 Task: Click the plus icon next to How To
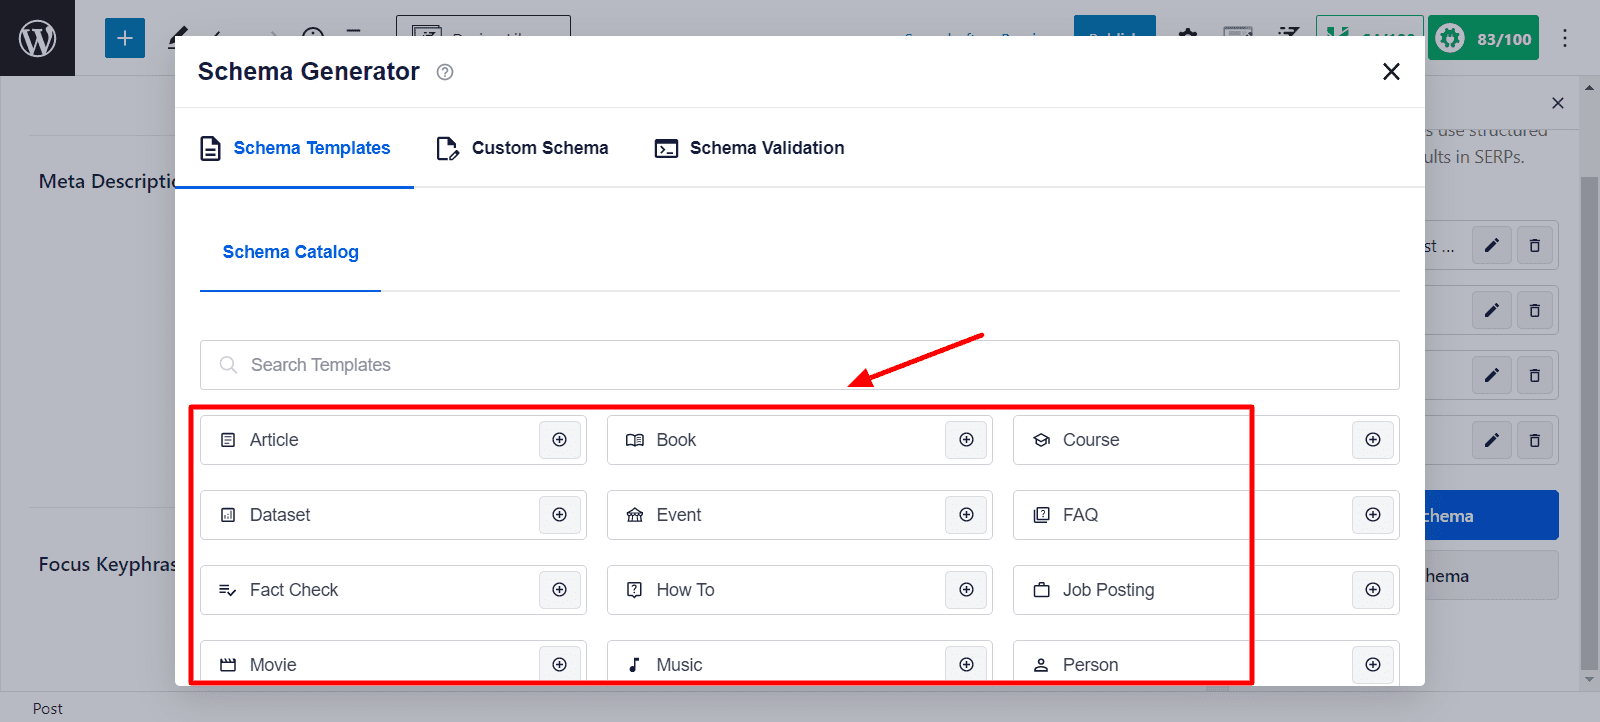pyautogui.click(x=966, y=590)
